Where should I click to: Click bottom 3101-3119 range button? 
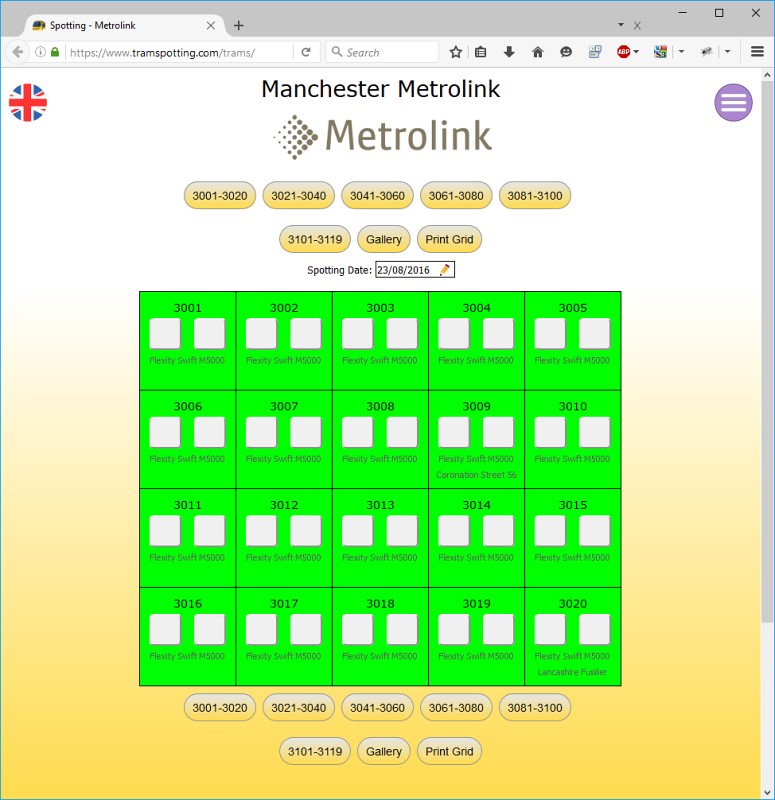coord(315,752)
